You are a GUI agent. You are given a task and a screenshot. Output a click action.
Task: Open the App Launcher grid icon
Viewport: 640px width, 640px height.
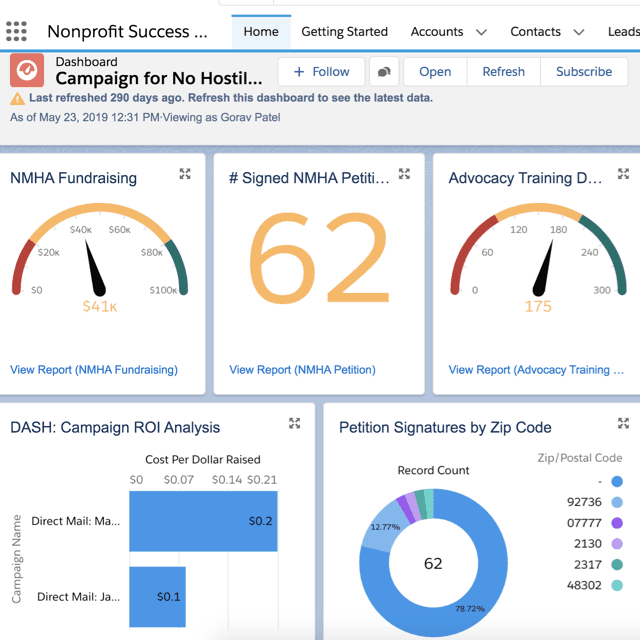coord(16,31)
